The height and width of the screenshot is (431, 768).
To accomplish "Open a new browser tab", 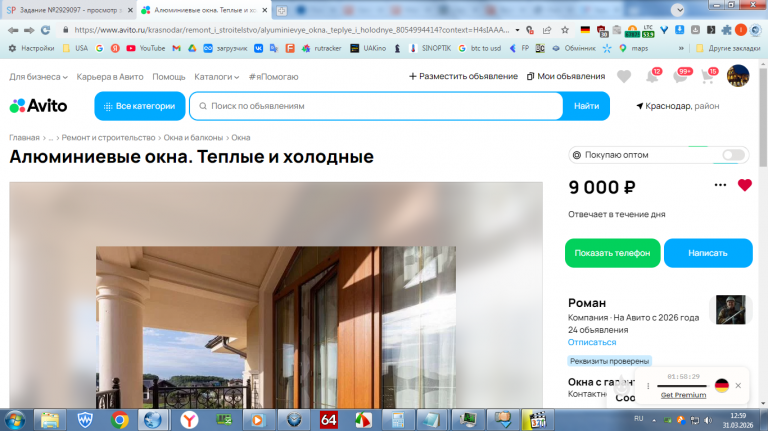I will pyautogui.click(x=282, y=10).
